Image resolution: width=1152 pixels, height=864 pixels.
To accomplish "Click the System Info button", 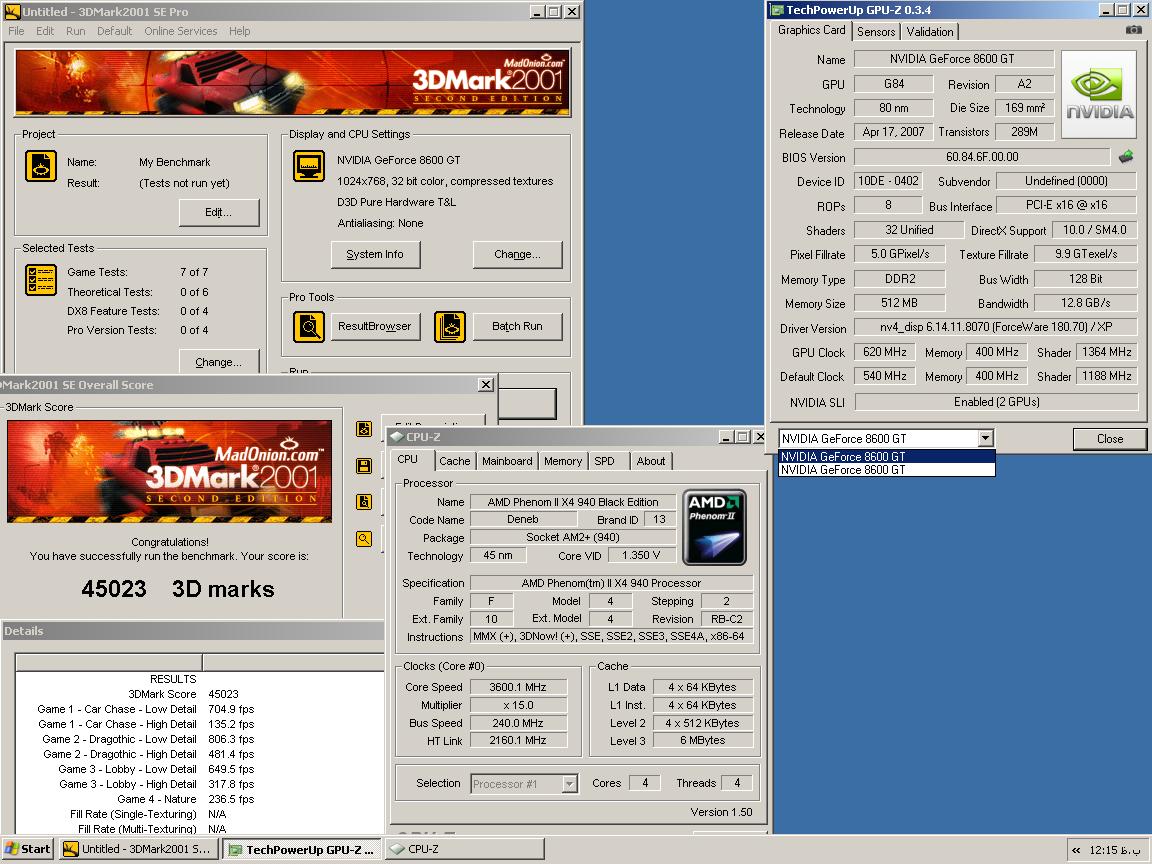I will (x=375, y=254).
